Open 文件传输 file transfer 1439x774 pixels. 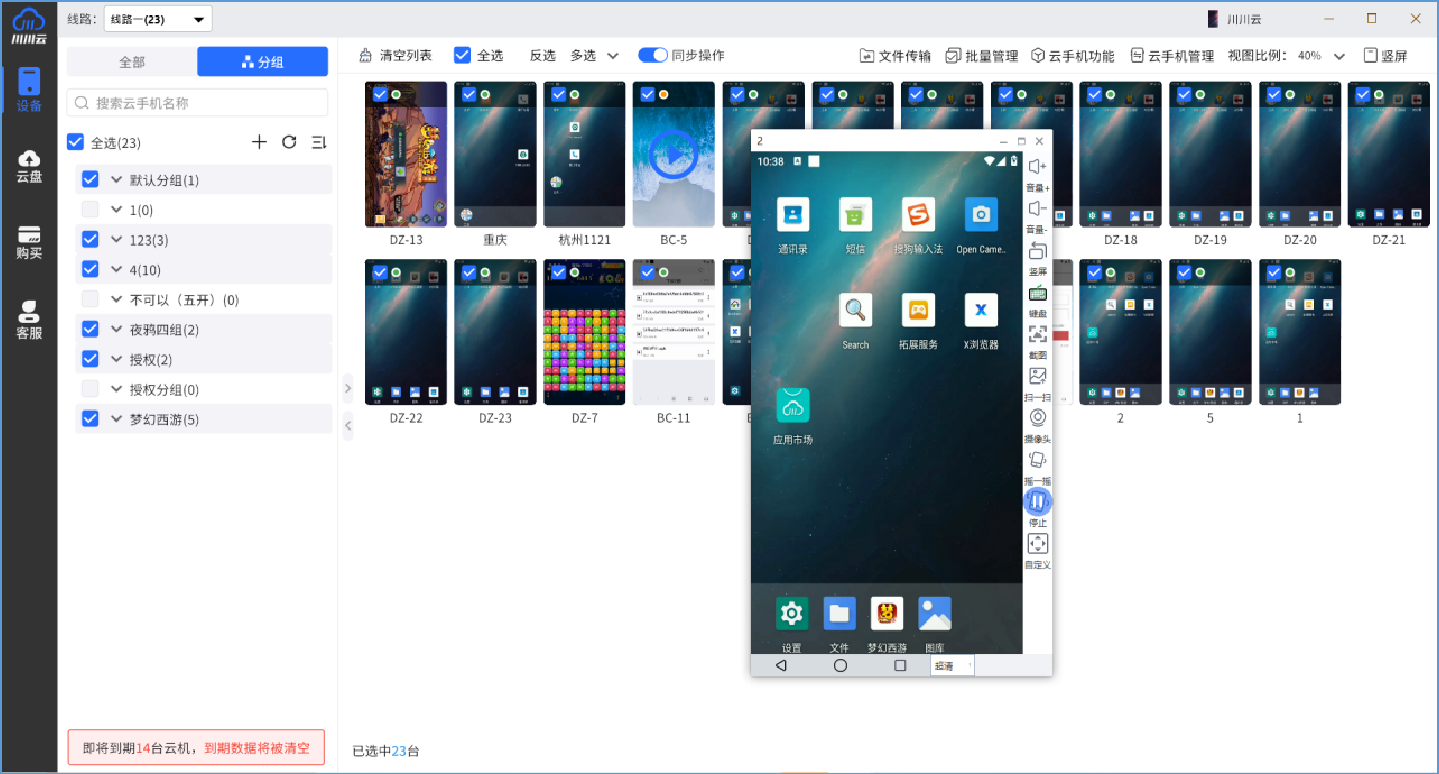point(893,55)
